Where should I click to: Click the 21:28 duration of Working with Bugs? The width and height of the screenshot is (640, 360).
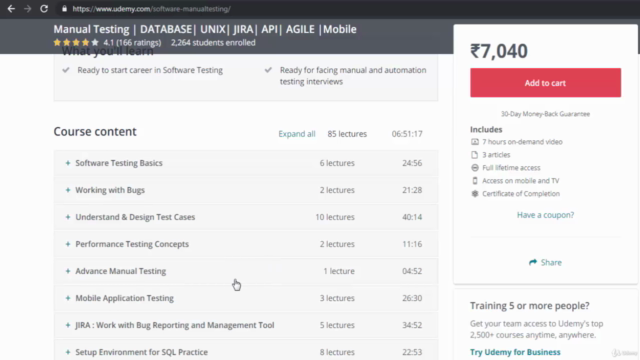click(x=412, y=190)
